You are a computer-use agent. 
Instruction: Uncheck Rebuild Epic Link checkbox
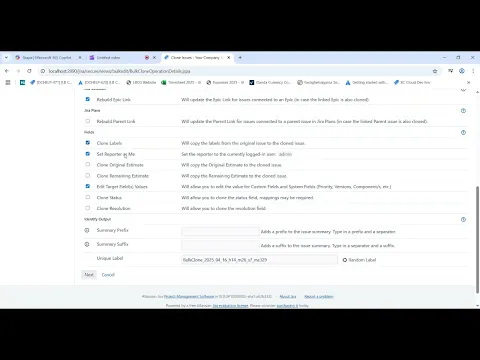click(x=88, y=99)
